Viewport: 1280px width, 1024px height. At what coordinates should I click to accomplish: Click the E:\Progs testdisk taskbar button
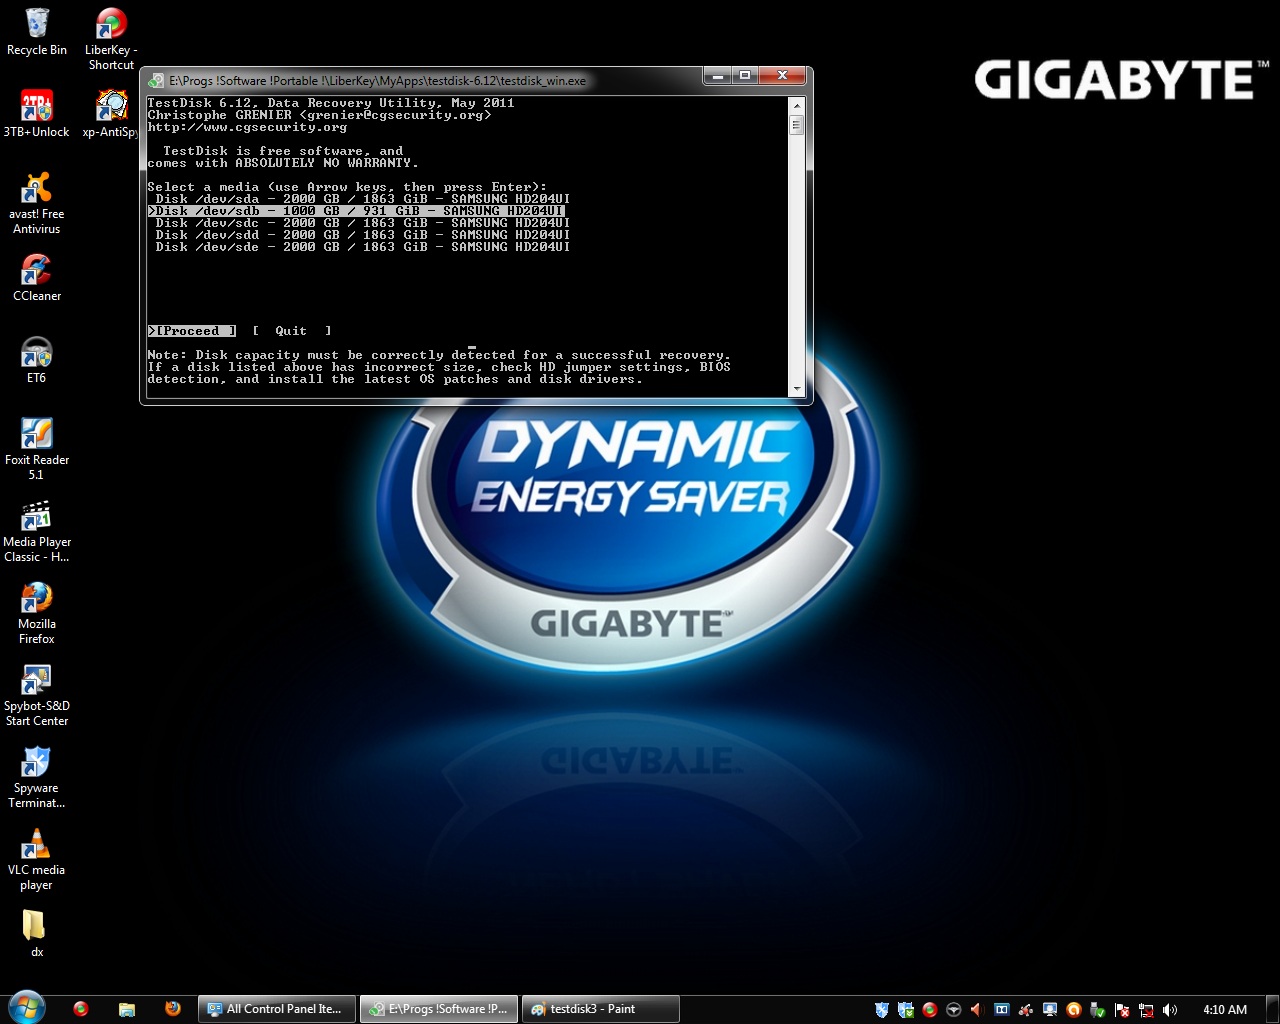point(439,1009)
